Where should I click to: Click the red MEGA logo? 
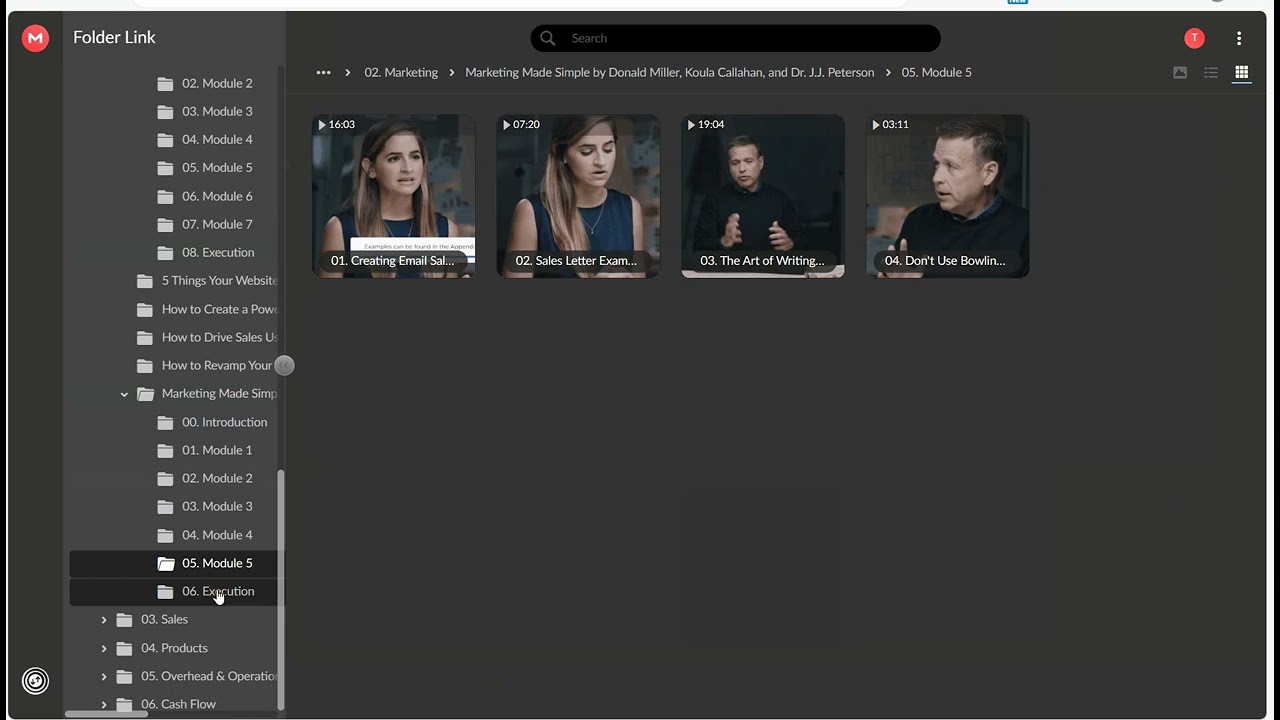pyautogui.click(x=35, y=38)
